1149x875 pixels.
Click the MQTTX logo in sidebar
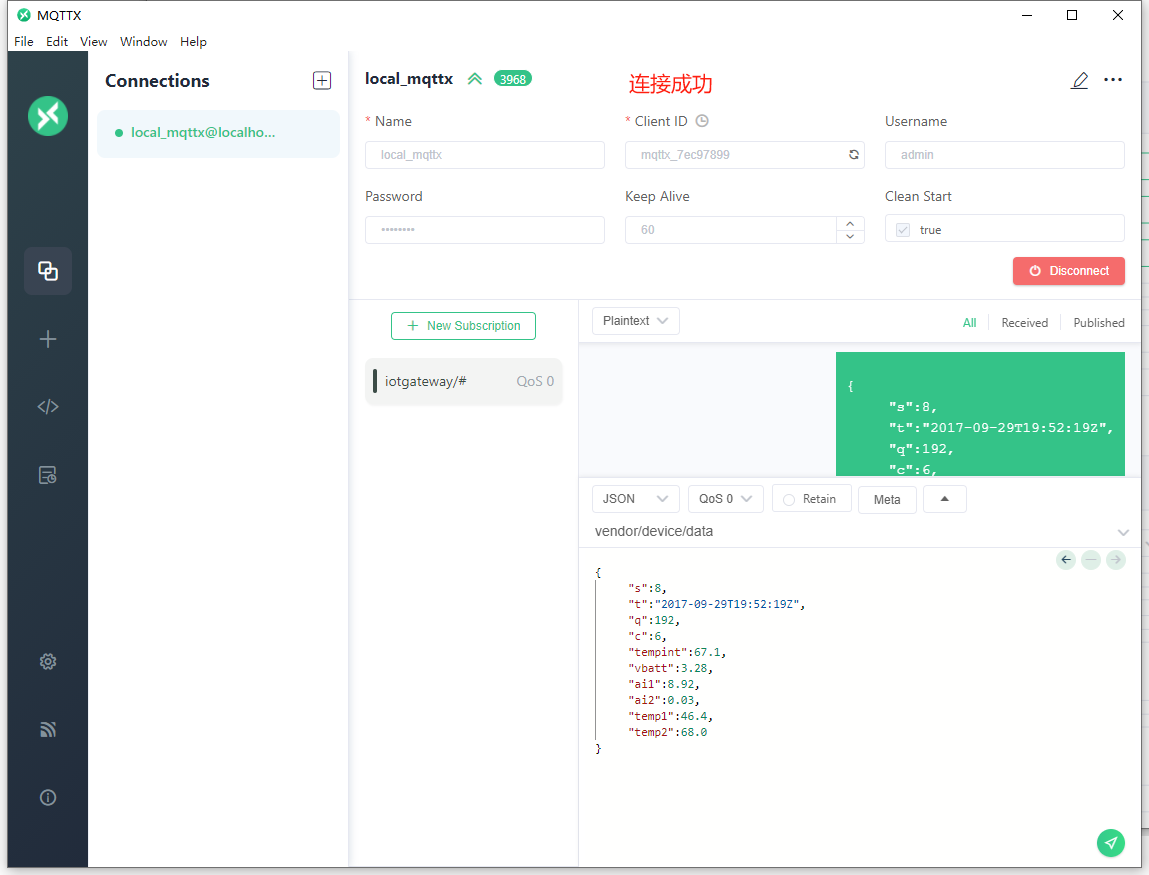pyautogui.click(x=48, y=116)
